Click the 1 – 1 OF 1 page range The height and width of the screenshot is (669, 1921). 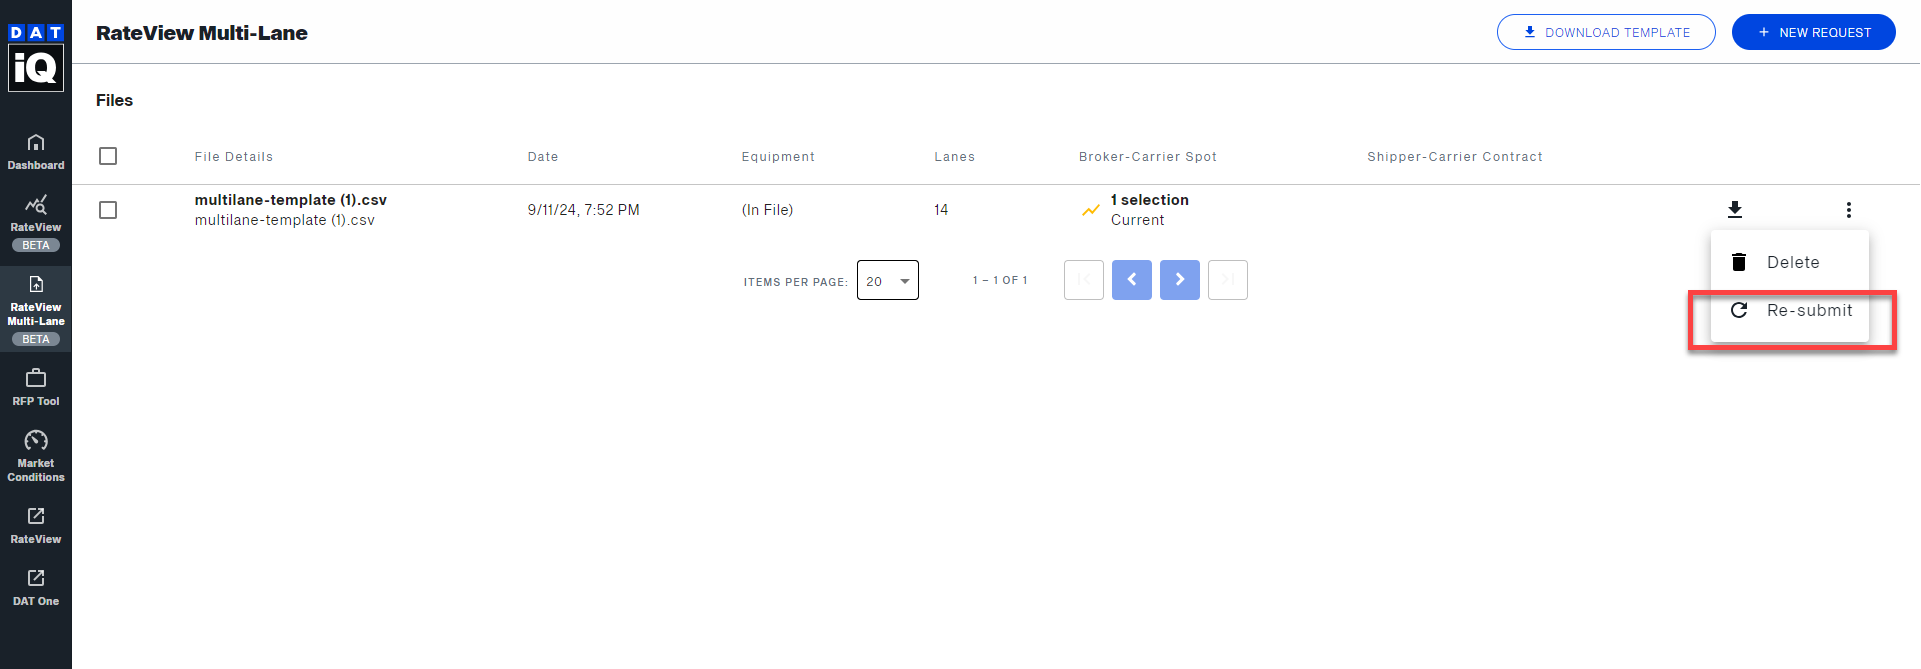(1000, 280)
